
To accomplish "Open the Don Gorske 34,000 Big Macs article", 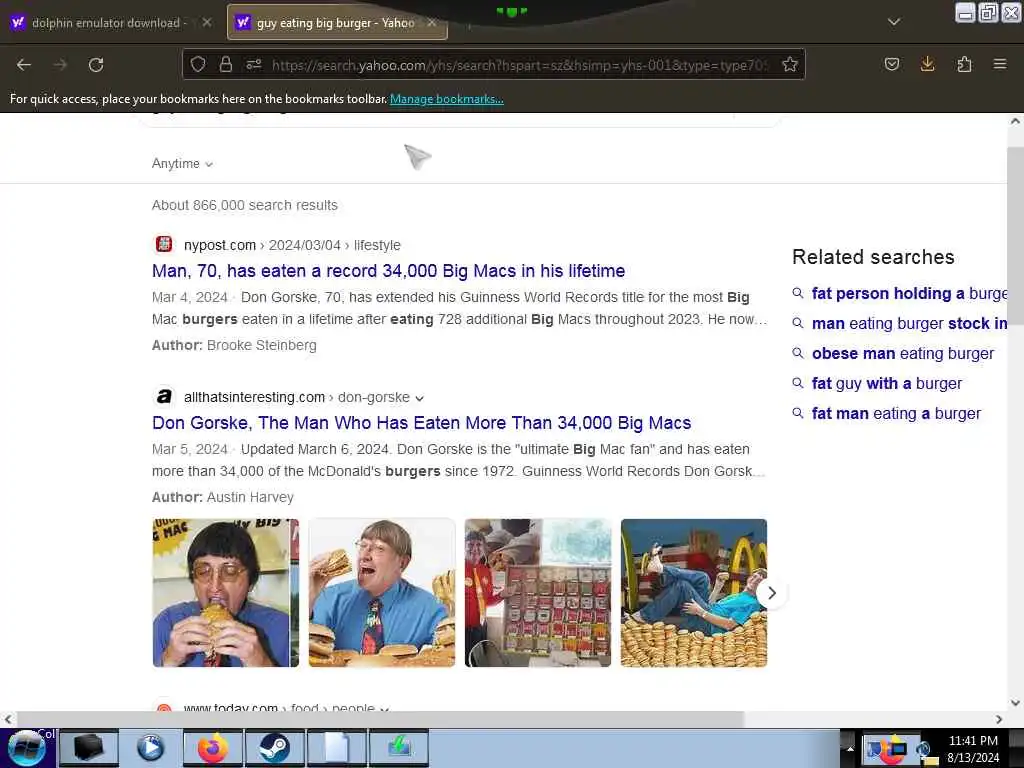I will [421, 423].
